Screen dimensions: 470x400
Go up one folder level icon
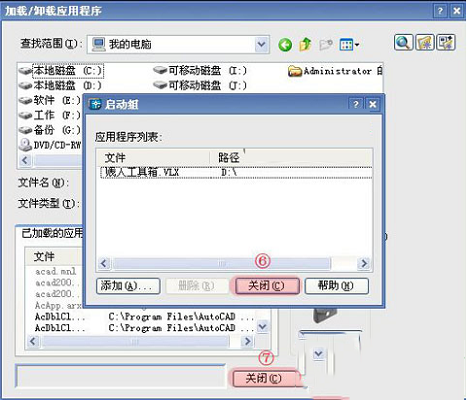(305, 44)
